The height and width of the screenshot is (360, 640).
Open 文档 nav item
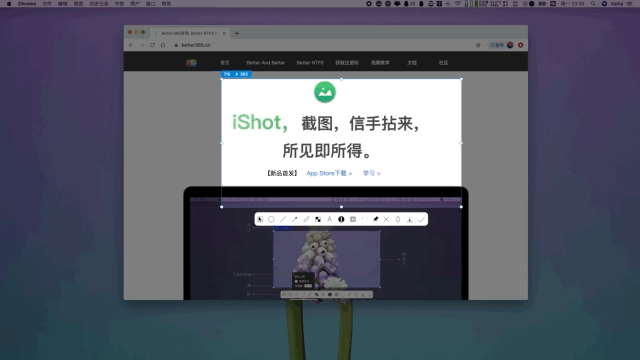412,63
